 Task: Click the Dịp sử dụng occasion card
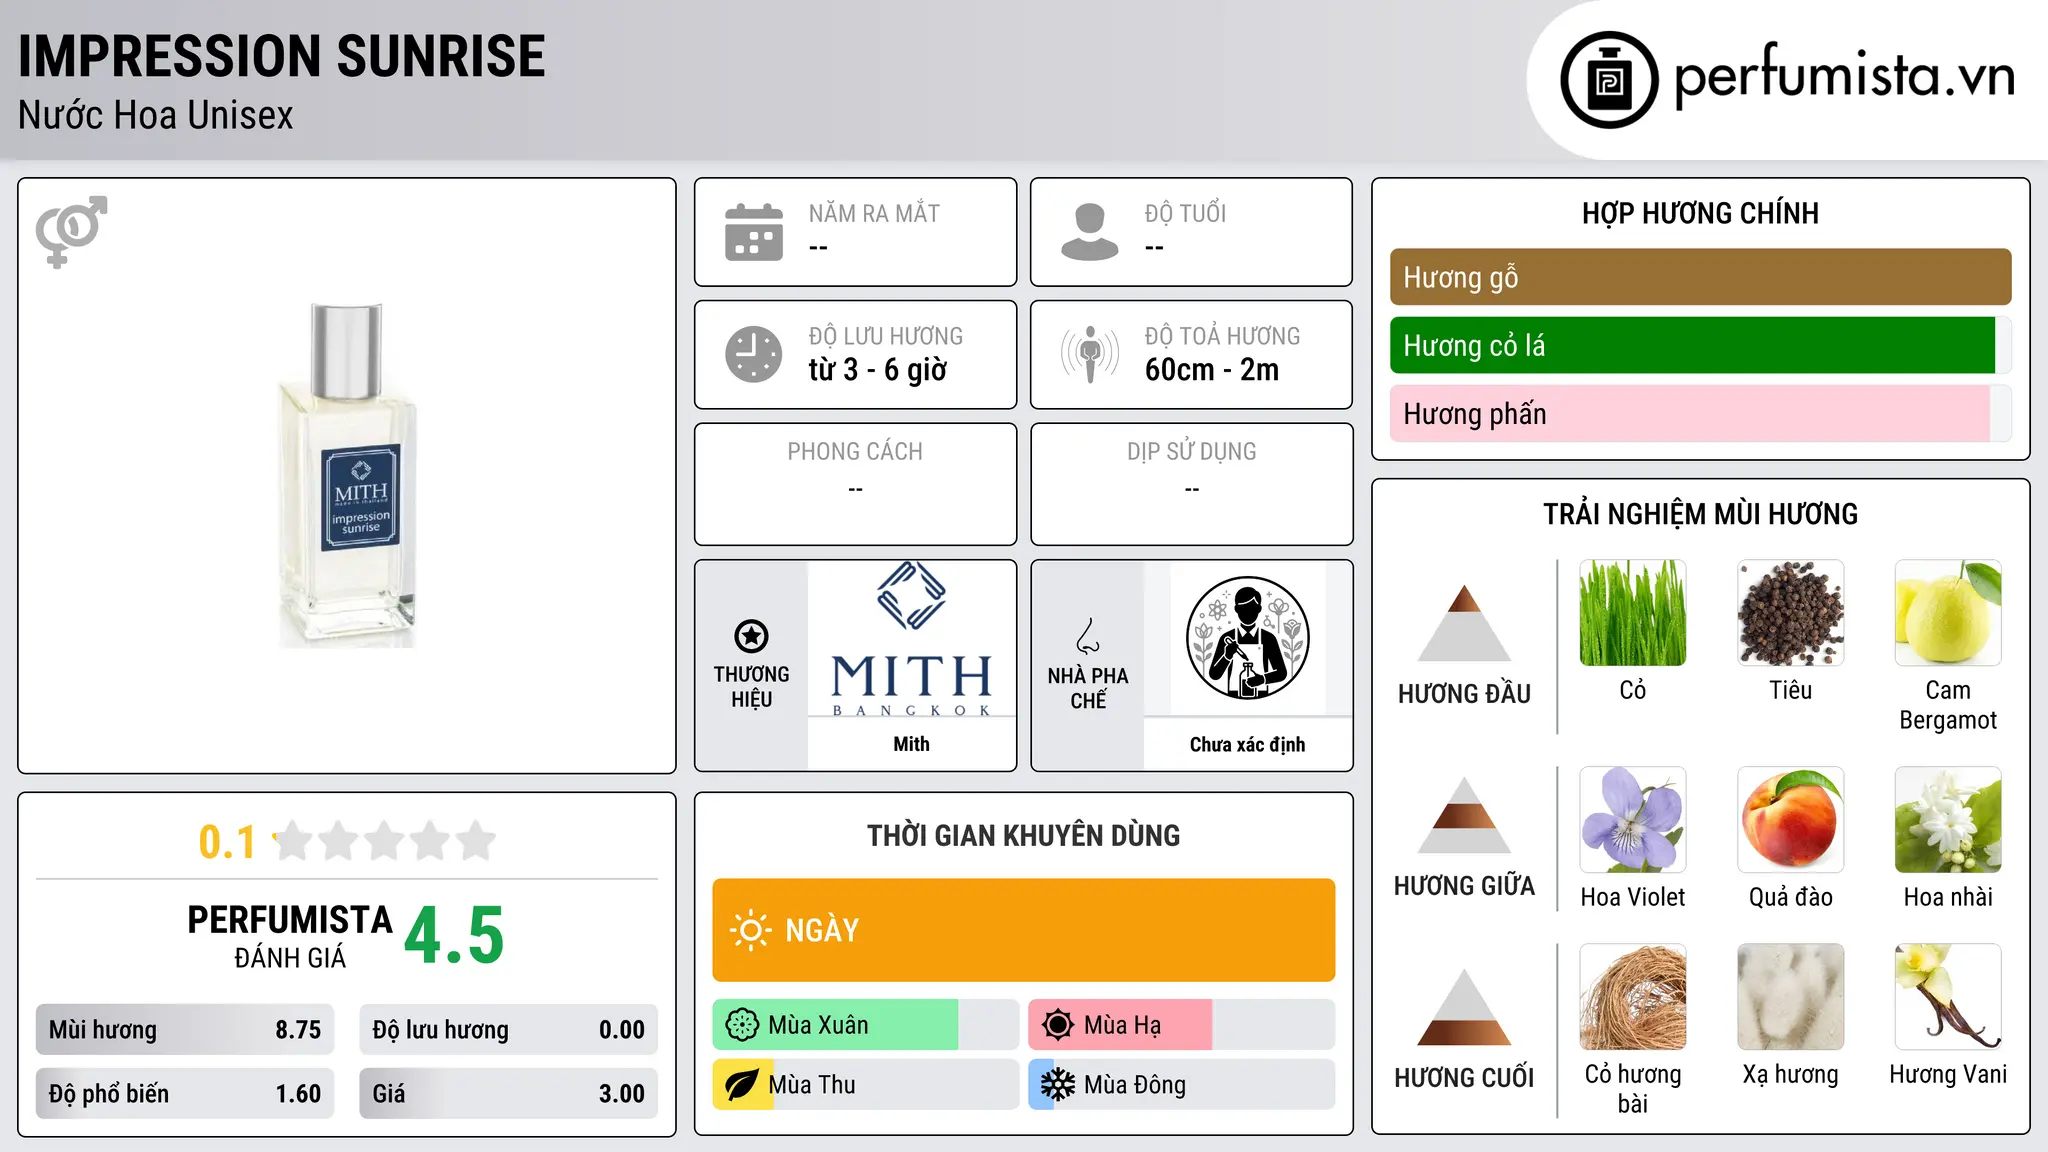click(x=1191, y=484)
